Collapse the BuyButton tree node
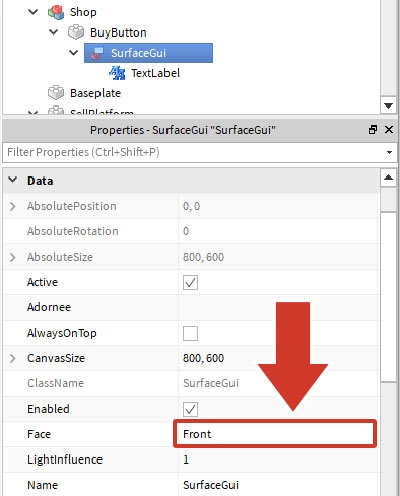This screenshot has width=400, height=496. 53,32
